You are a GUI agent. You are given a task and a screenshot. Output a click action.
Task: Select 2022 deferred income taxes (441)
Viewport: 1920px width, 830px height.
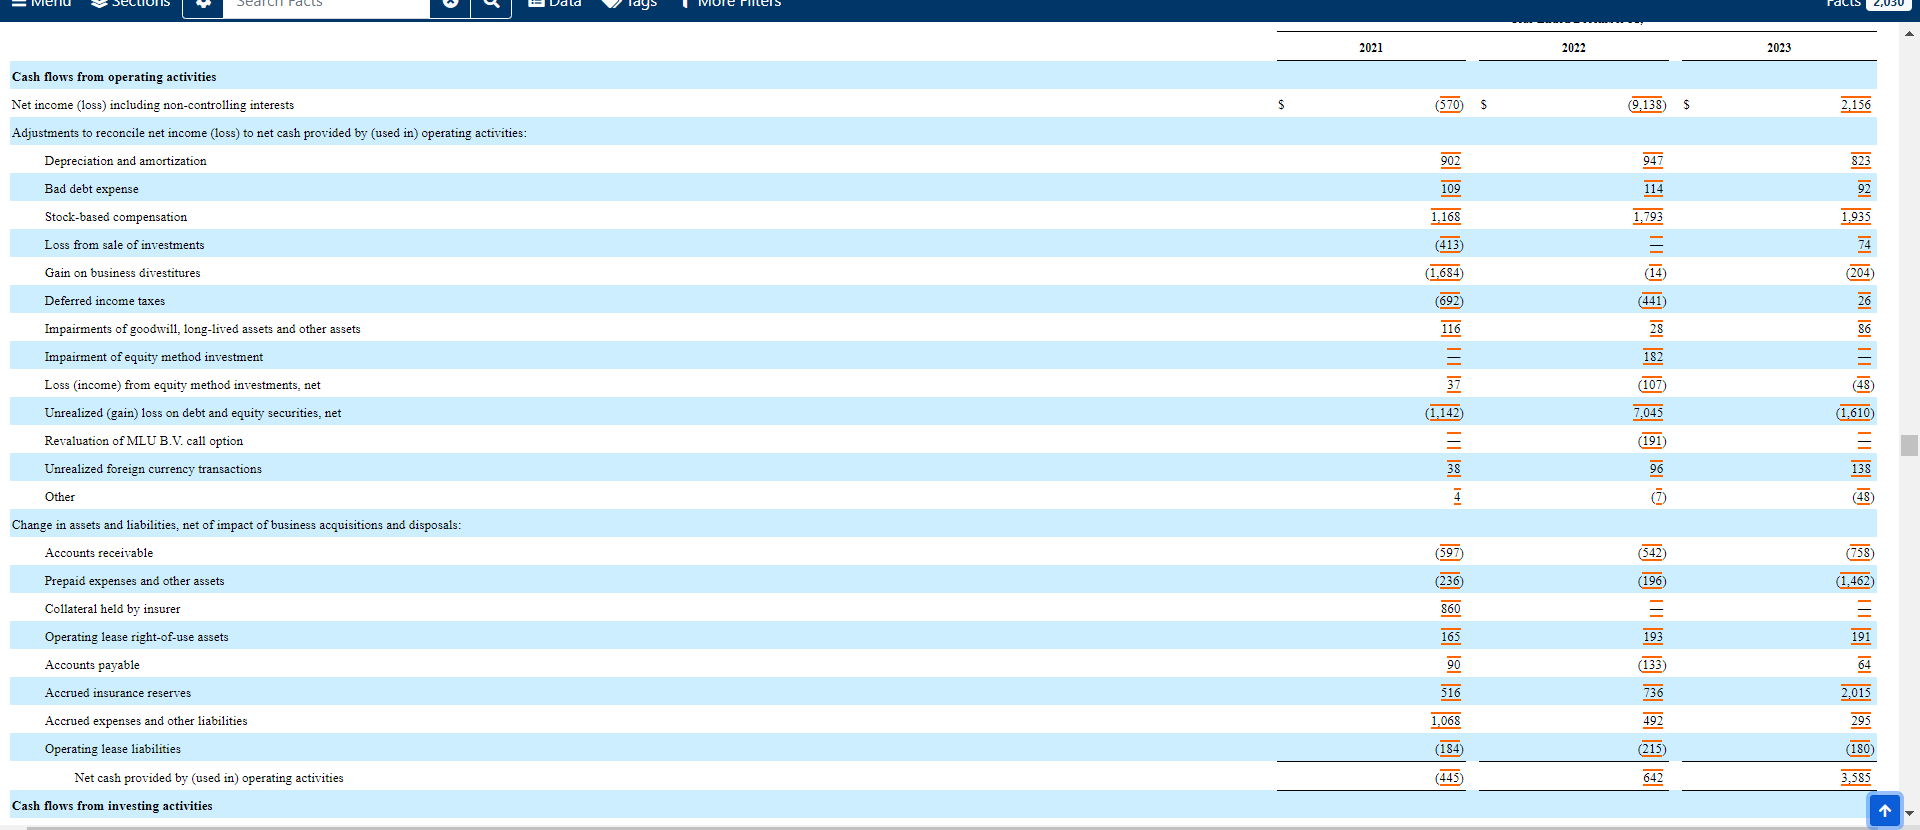1652,301
